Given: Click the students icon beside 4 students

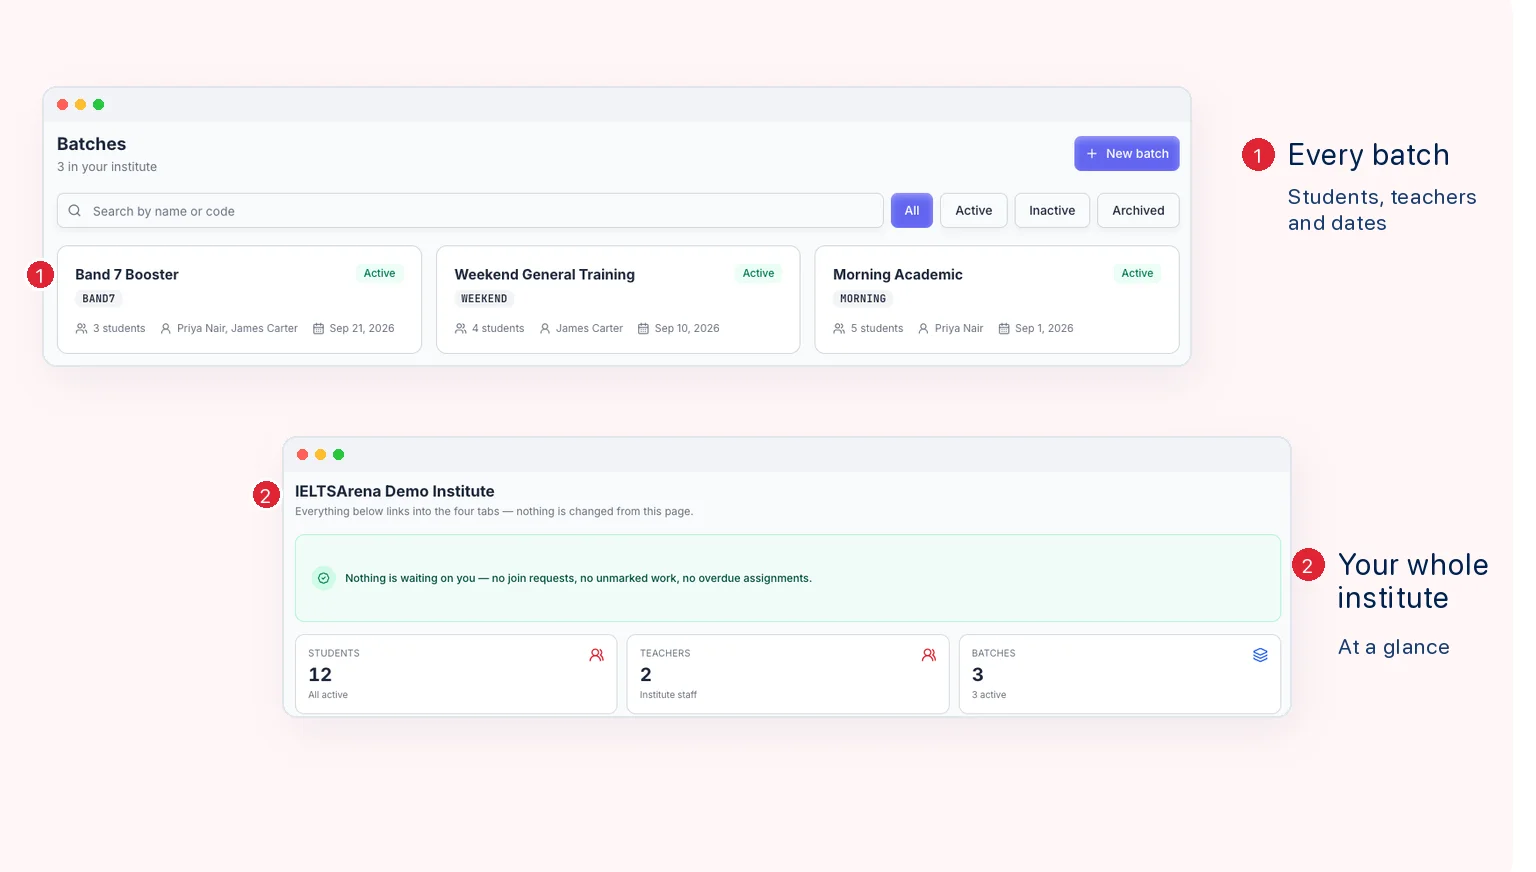Looking at the screenshot, I should [461, 328].
